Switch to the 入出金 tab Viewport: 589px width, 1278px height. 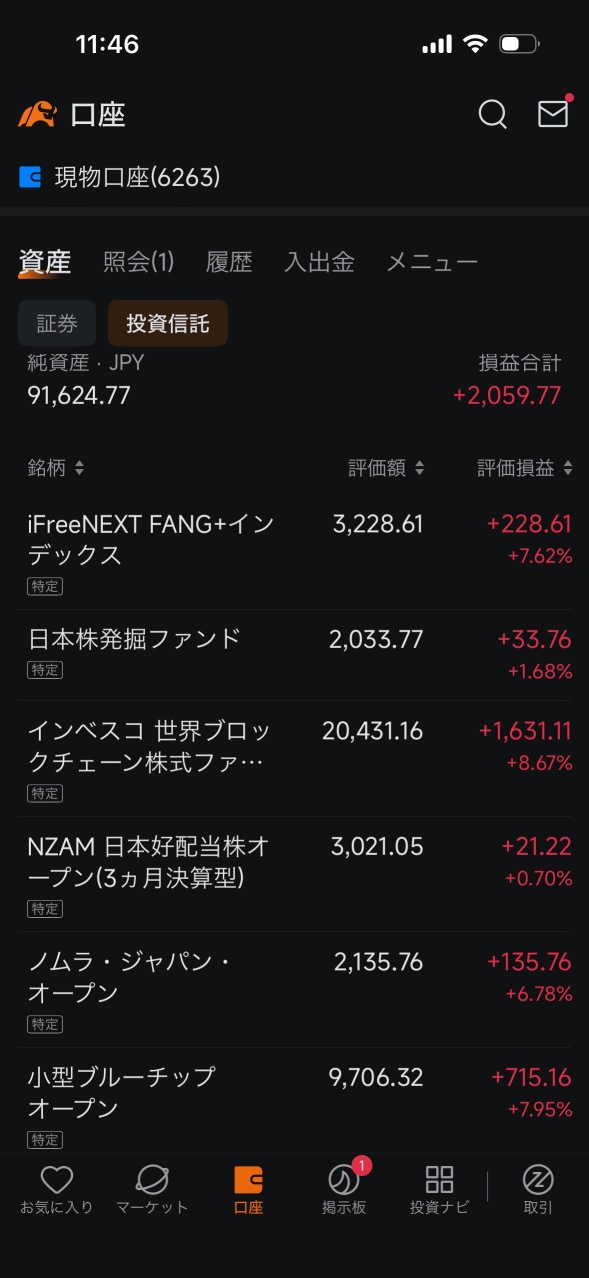319,262
